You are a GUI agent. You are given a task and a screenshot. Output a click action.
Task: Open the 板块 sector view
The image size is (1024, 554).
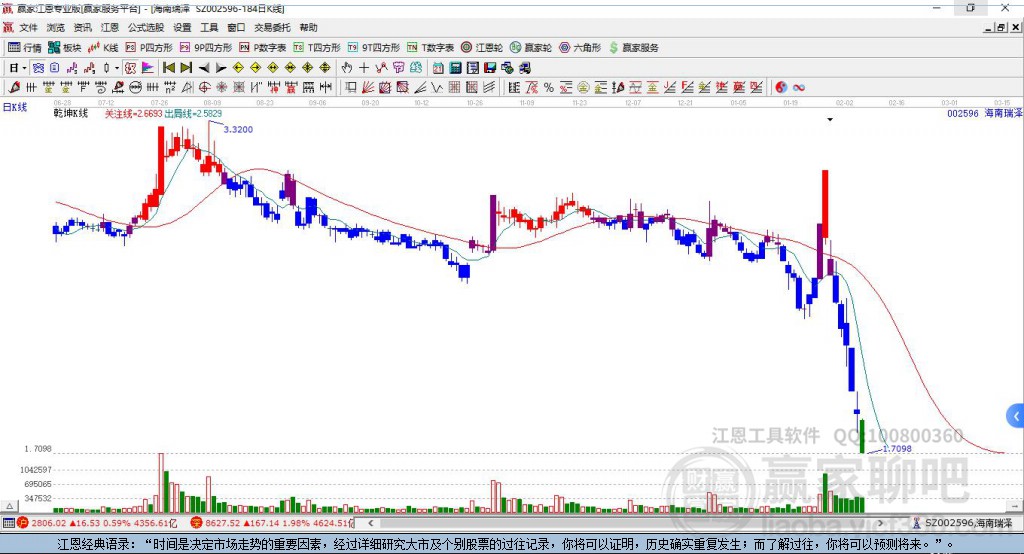pos(64,48)
